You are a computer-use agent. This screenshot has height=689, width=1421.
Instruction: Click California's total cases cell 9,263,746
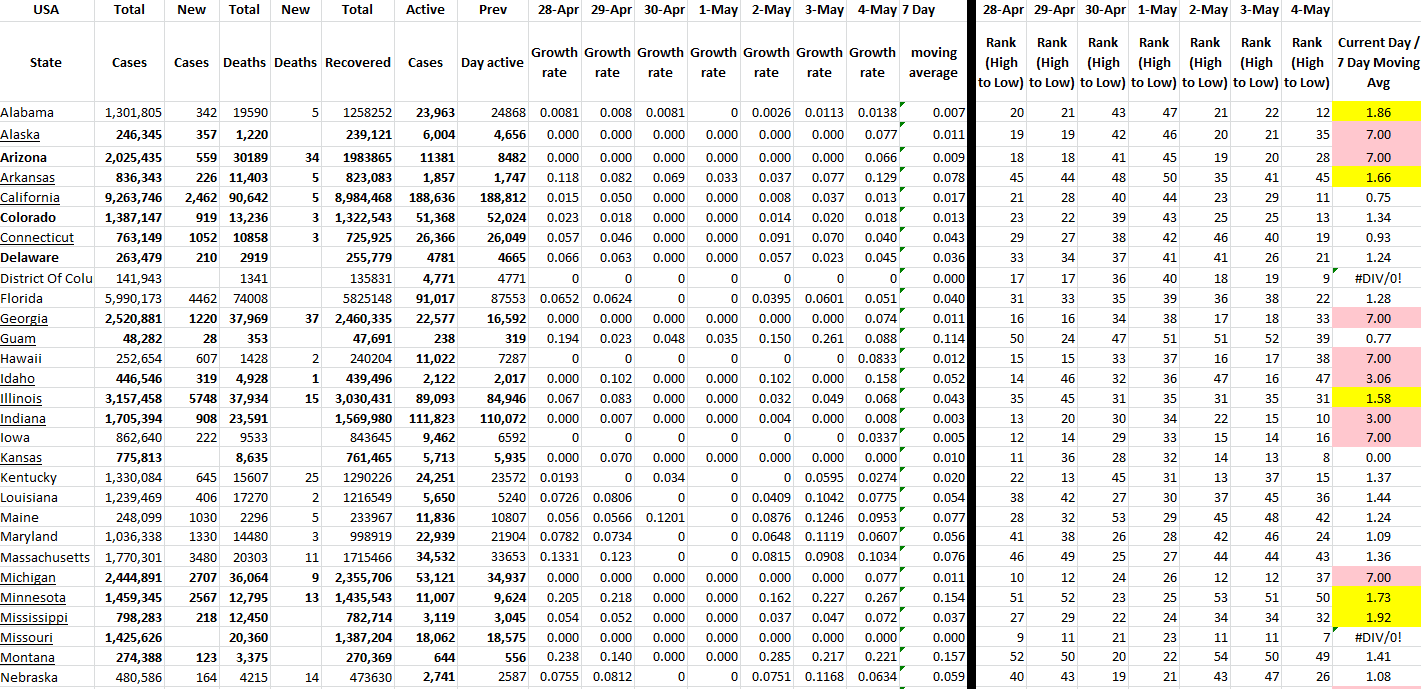pos(133,198)
